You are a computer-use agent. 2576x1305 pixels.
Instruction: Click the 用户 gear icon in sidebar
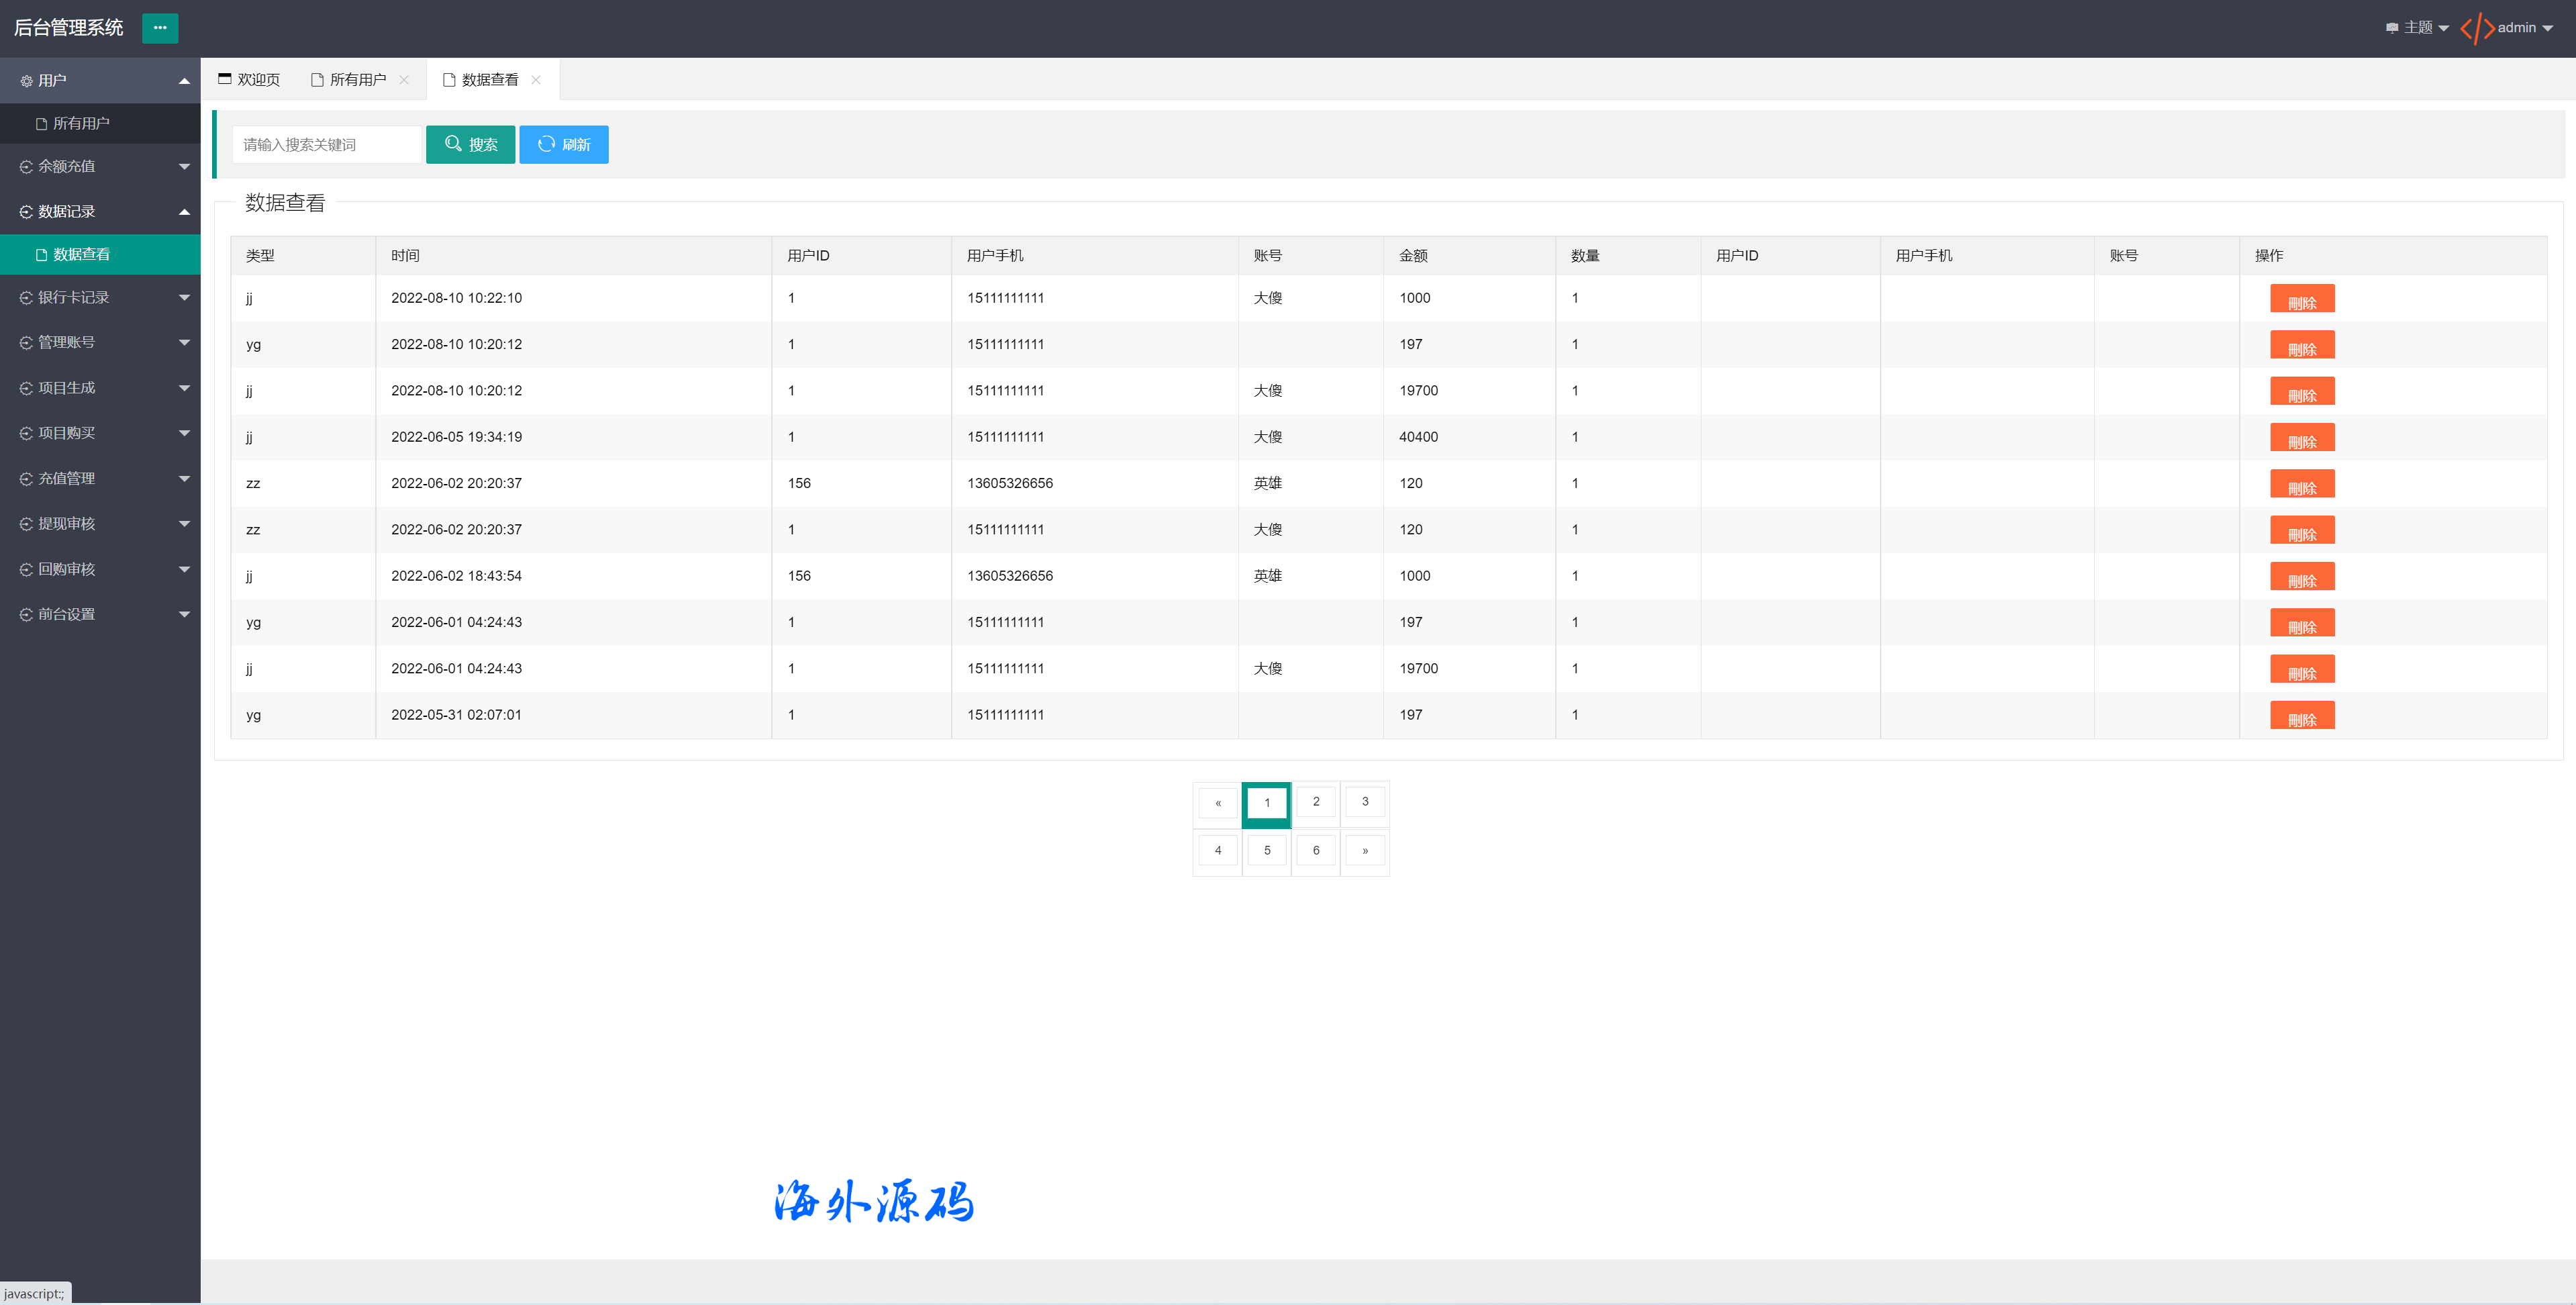[26, 81]
